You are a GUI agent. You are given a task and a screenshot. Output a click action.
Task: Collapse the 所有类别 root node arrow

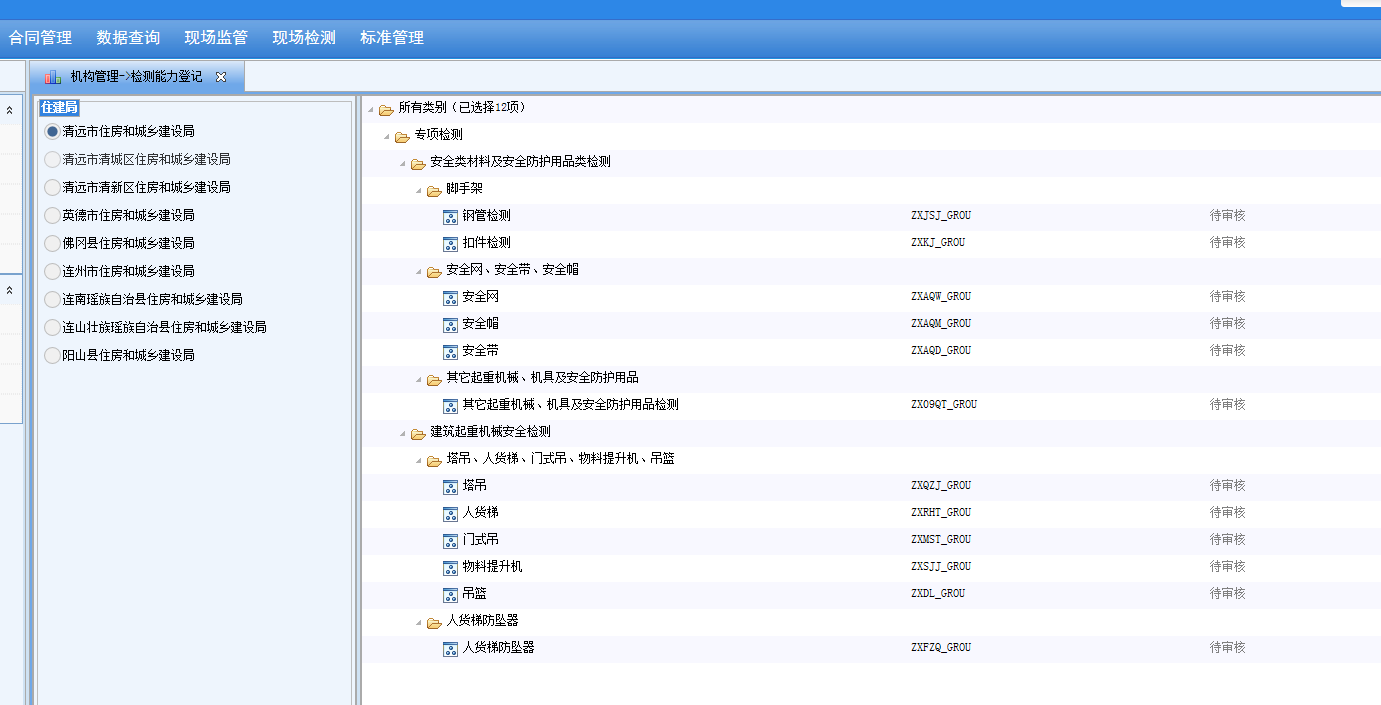[370, 109]
